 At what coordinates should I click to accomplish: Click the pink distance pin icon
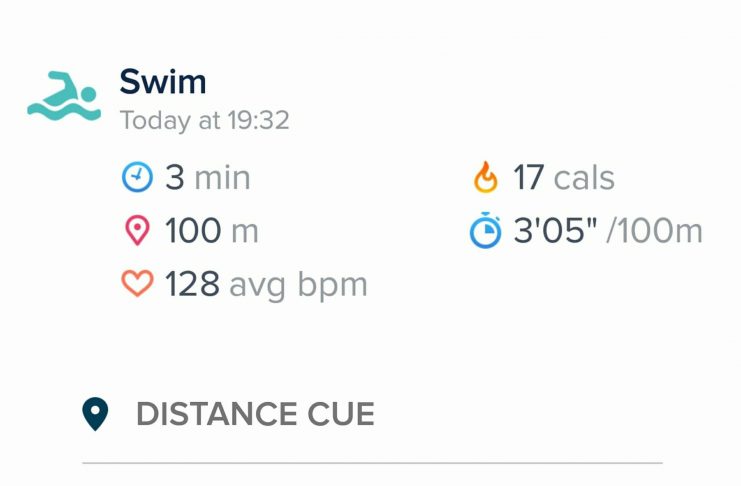(137, 230)
